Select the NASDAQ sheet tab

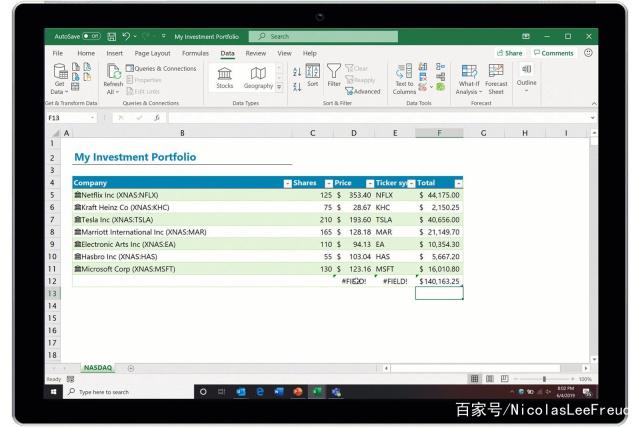click(98, 368)
